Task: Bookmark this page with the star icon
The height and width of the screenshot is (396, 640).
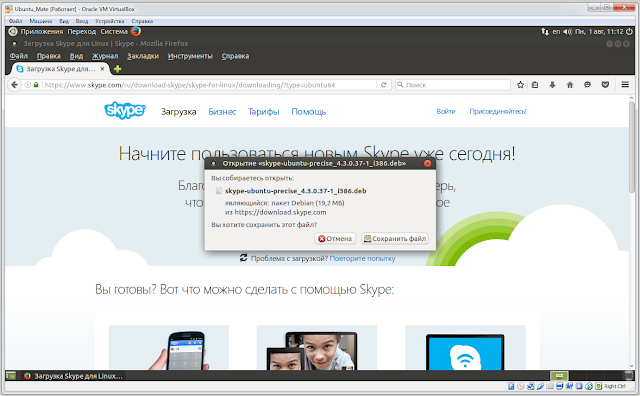Action: pos(520,85)
